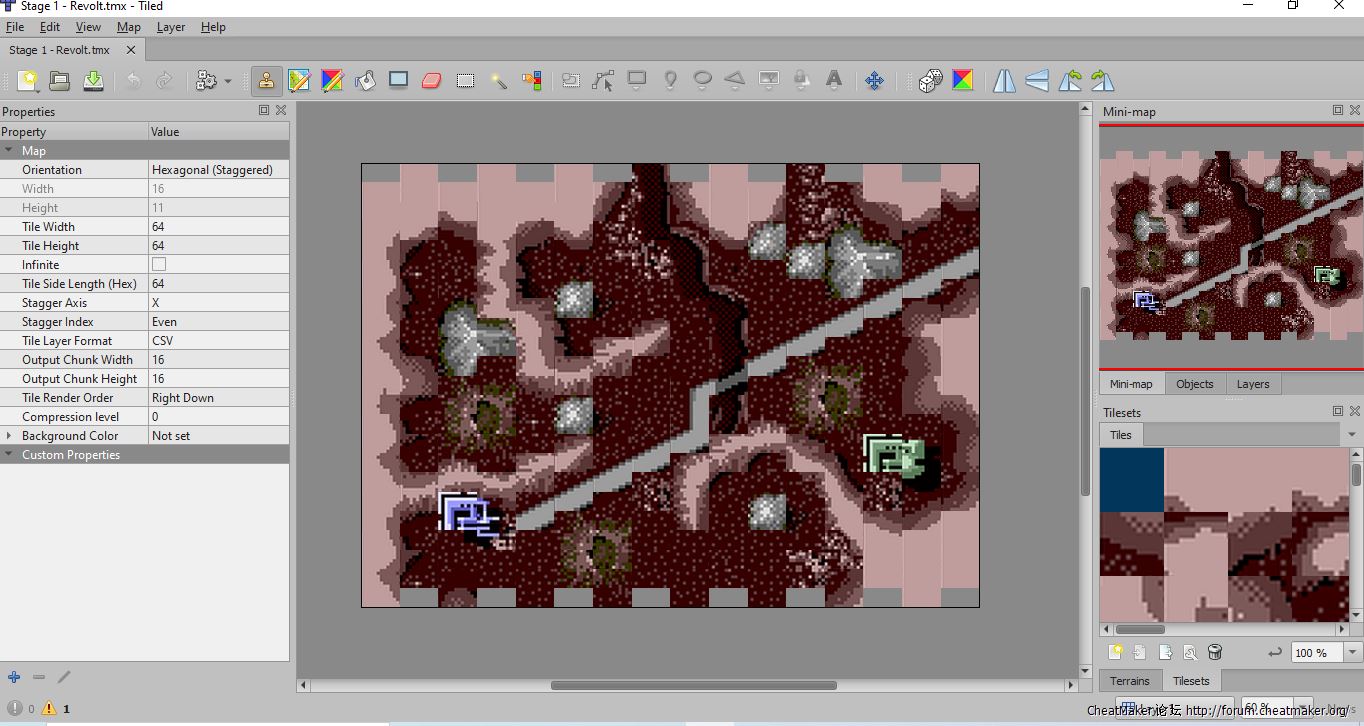The image size is (1364, 726).
Task: Pick the Eraser tool
Action: coord(431,81)
